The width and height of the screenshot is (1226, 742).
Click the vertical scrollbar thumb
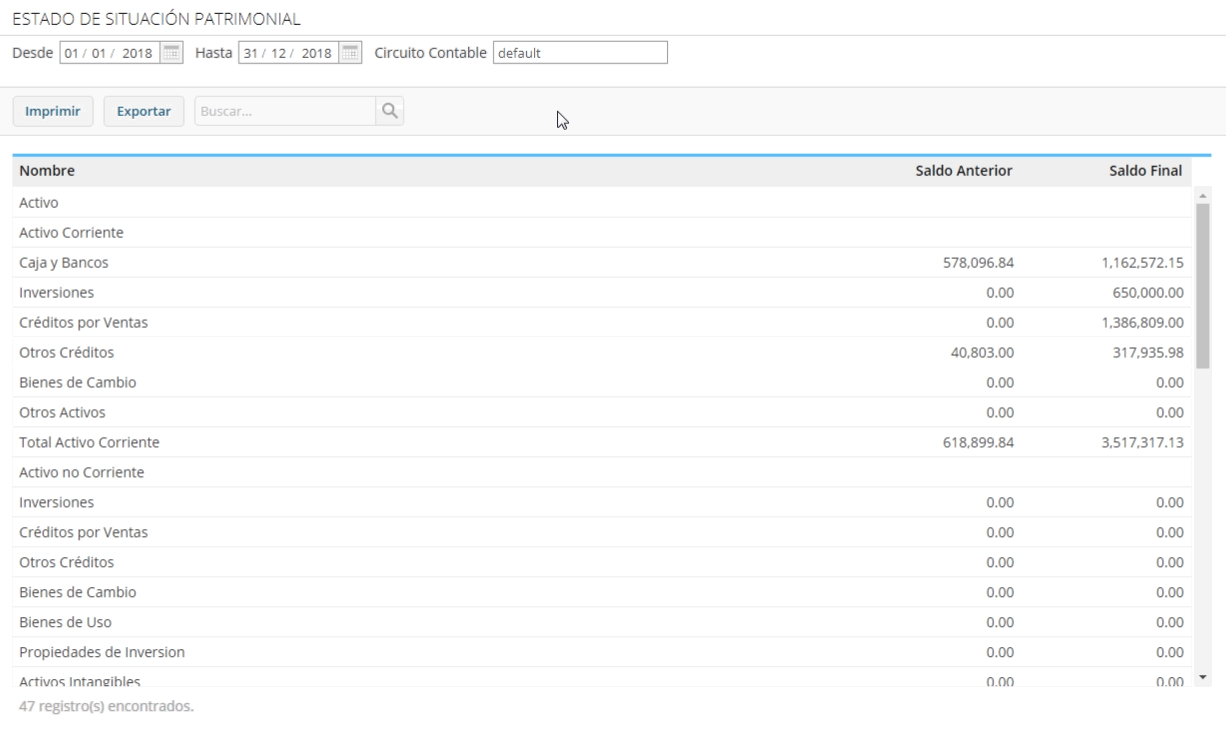(x=1203, y=286)
